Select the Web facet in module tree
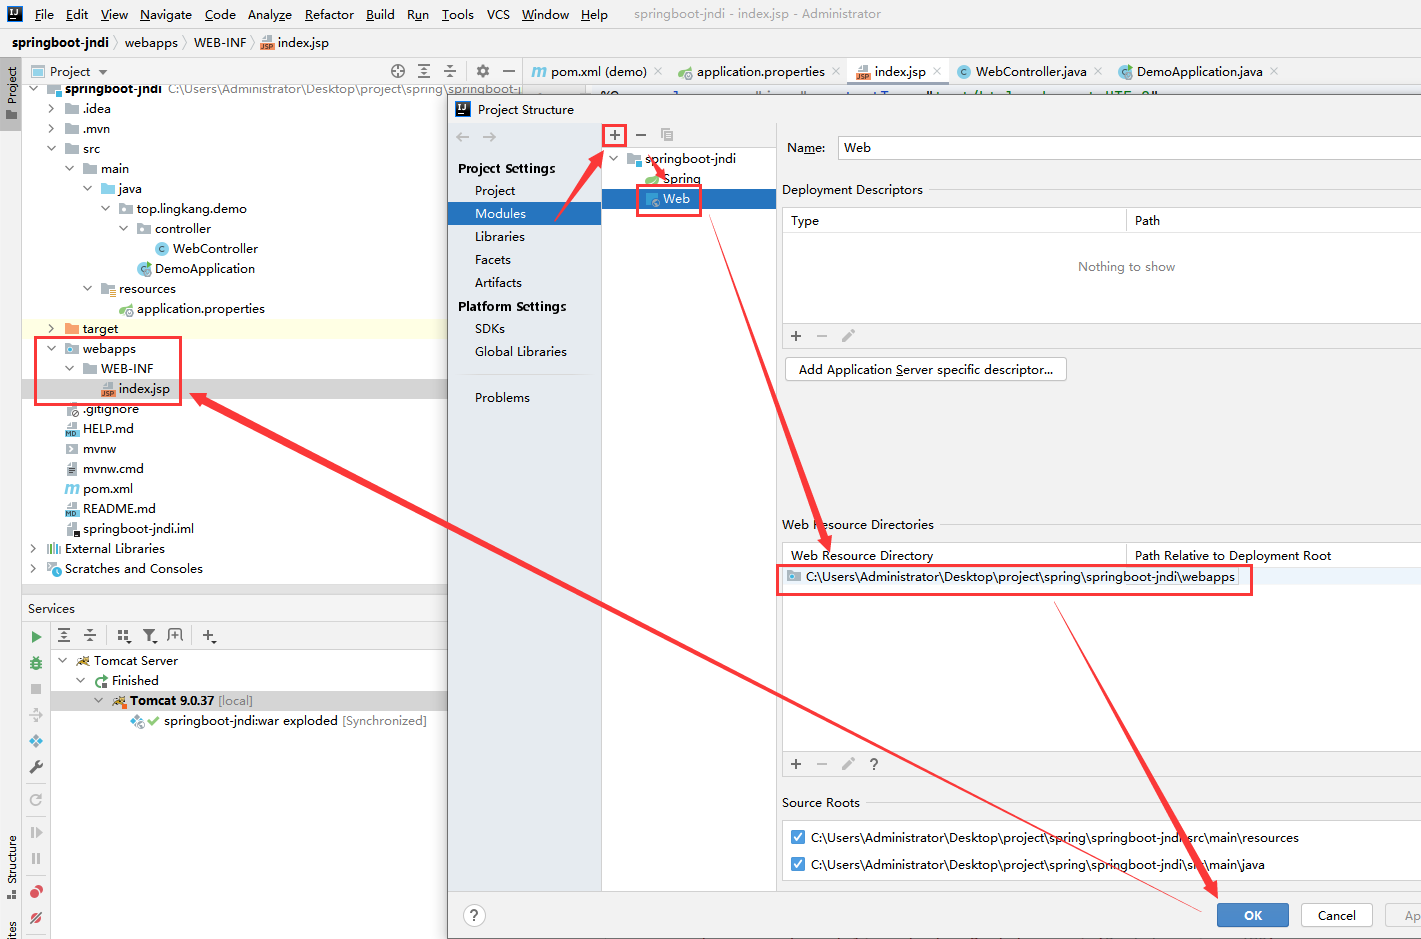This screenshot has width=1421, height=939. (676, 199)
